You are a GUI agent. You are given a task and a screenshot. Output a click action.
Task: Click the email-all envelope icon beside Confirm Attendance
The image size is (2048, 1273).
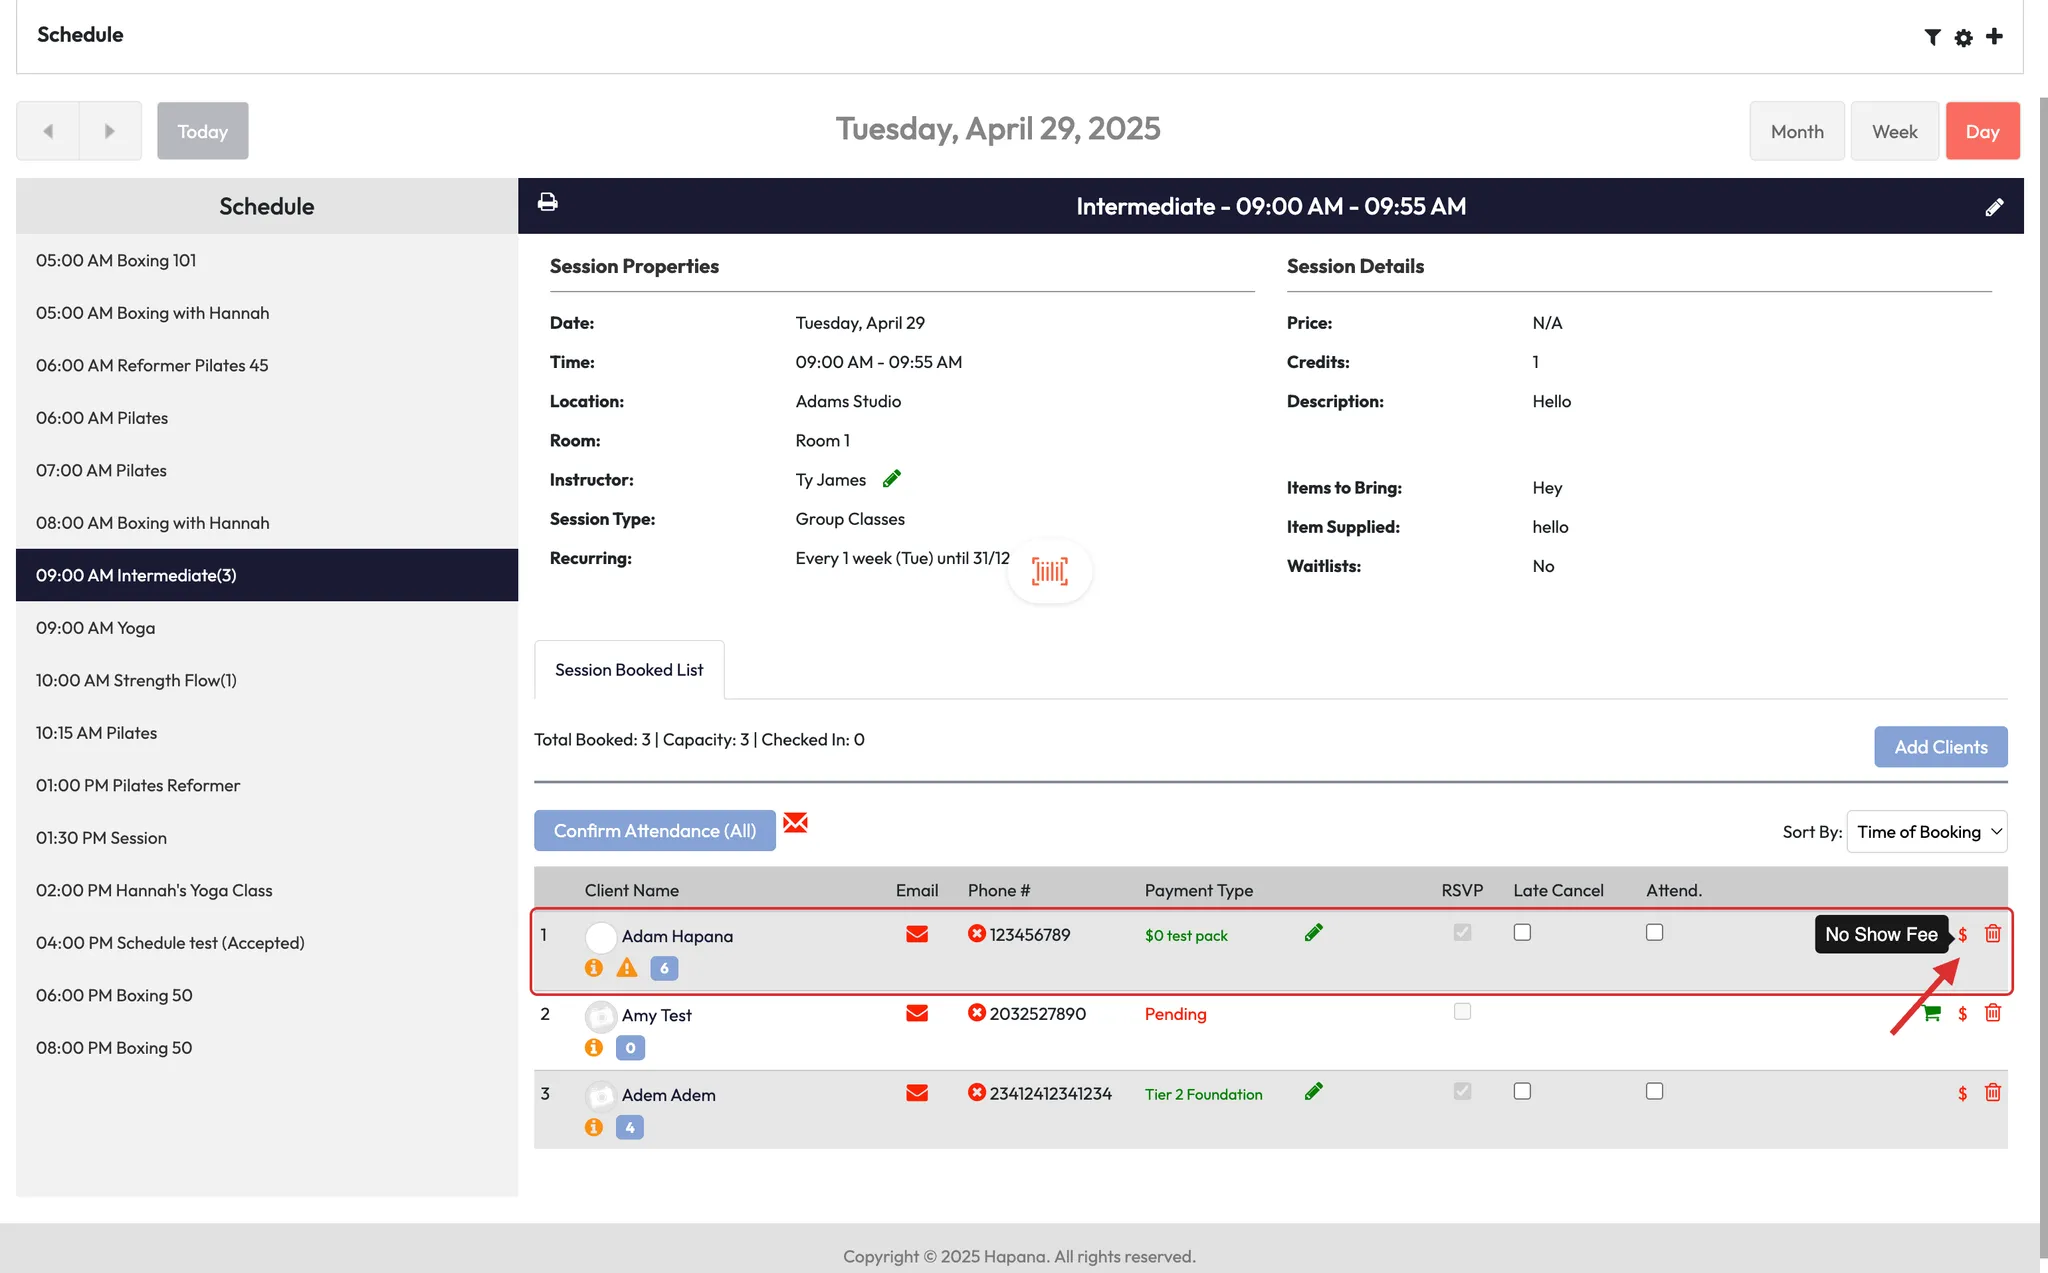[795, 823]
